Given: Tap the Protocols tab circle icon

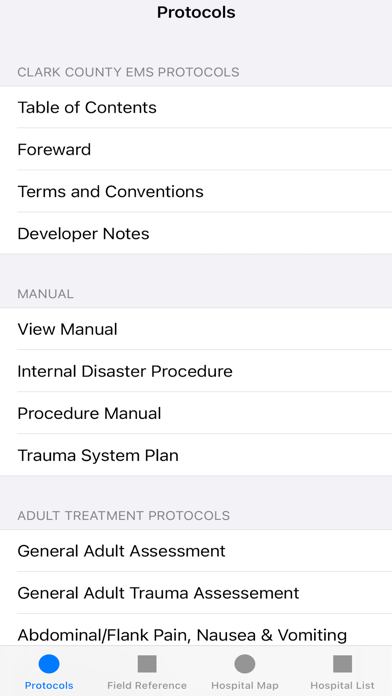Looking at the screenshot, I should point(49,664).
